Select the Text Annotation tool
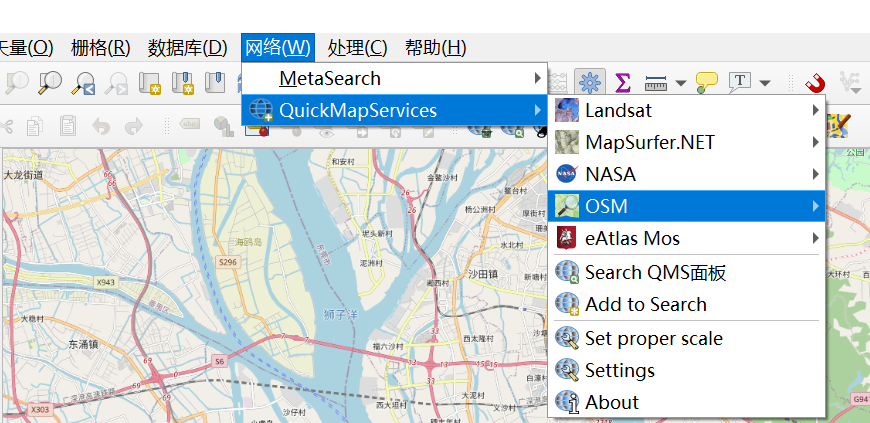Screen dimensions: 870x423 [x=740, y=82]
